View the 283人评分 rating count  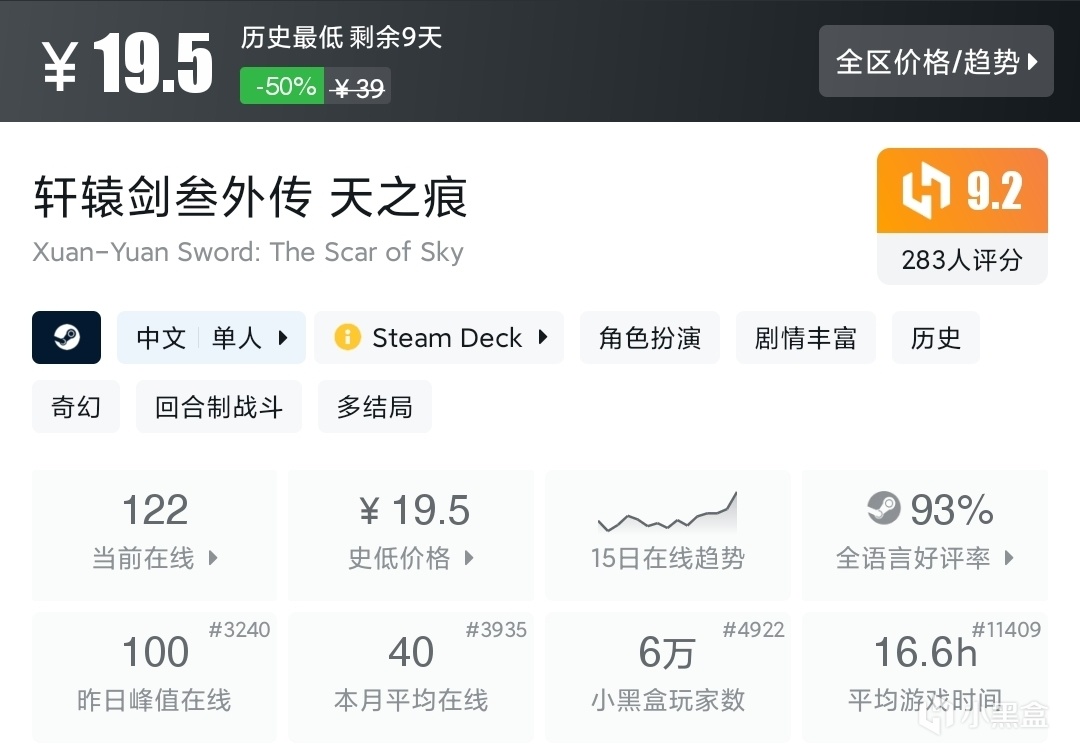tap(961, 260)
